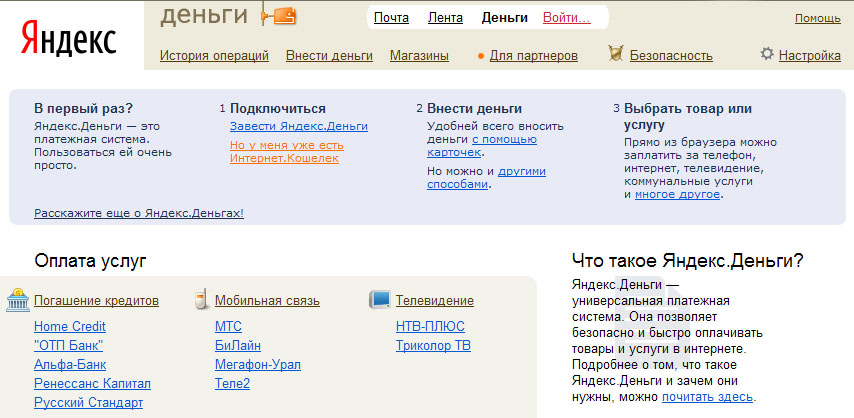This screenshot has height=418, width=854.
Task: Go to Внести деньги in the top menu
Action: 329,56
